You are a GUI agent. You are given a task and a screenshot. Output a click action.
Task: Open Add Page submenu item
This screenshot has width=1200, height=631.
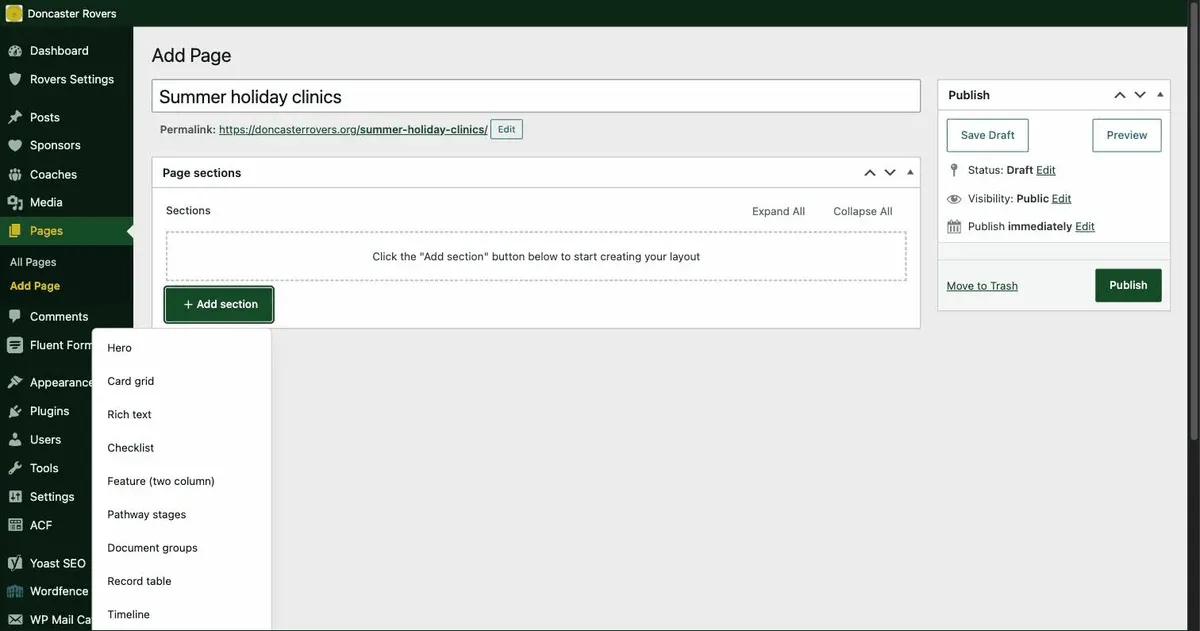[x=35, y=286]
